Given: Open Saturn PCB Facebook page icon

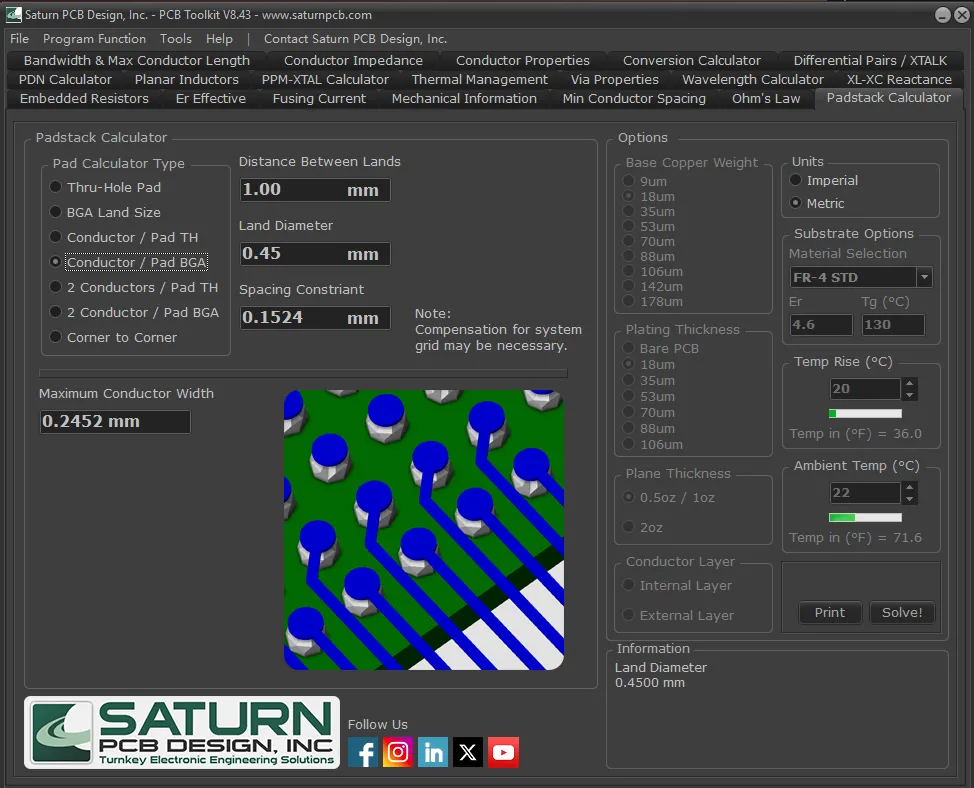Looking at the screenshot, I should click(x=363, y=753).
